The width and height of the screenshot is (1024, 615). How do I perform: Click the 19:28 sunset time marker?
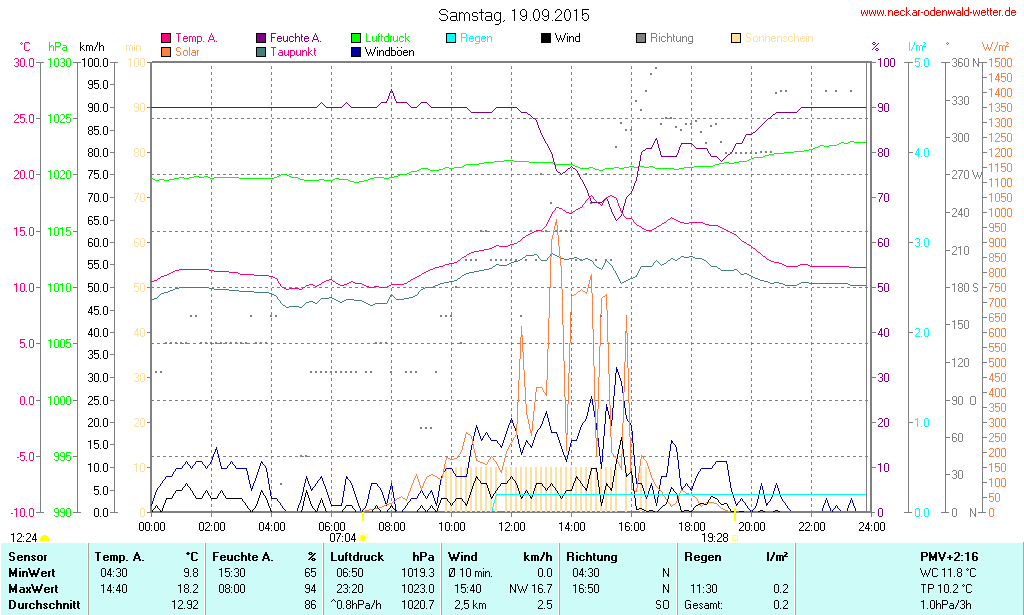(714, 537)
